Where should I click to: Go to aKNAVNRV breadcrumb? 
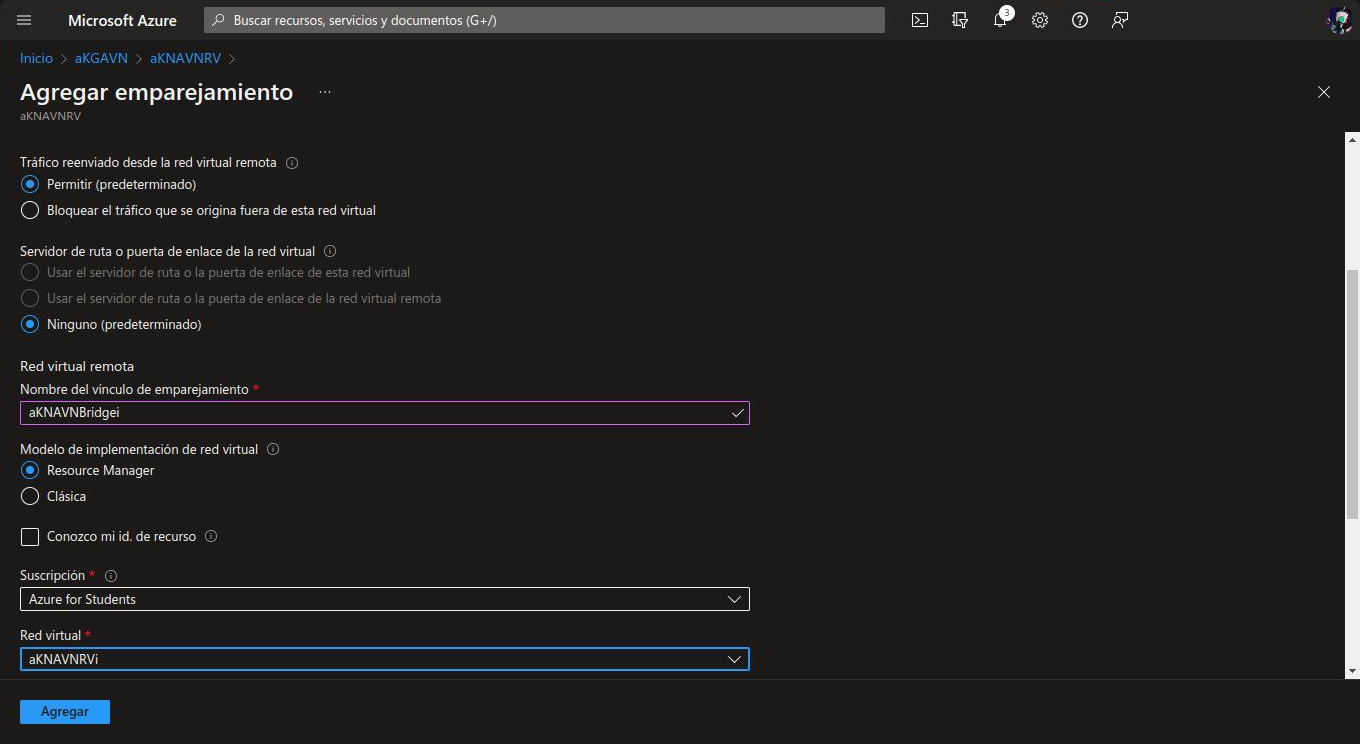coord(185,59)
